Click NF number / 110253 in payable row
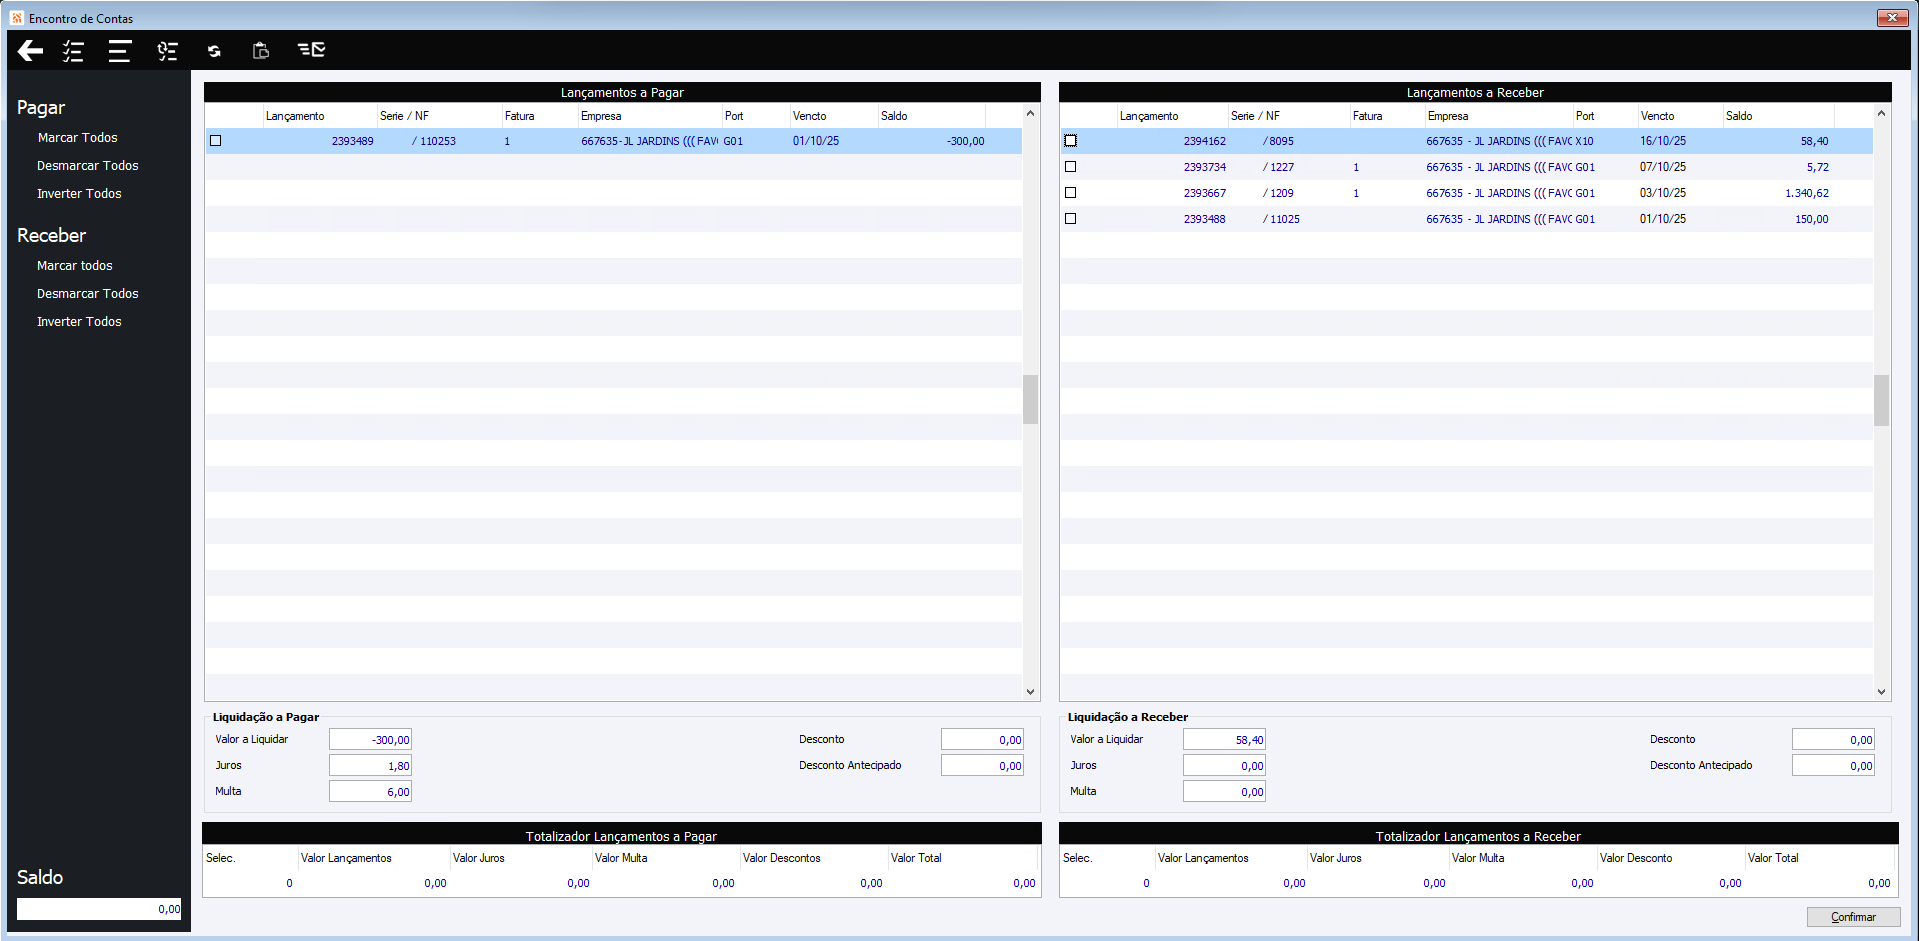Screen dimensions: 1919x941 coord(434,142)
